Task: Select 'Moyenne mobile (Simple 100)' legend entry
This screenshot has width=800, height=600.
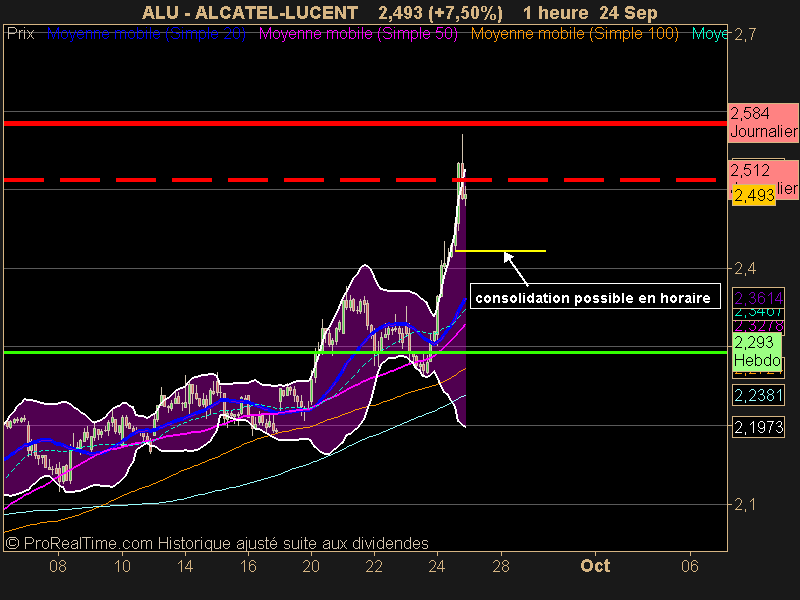Action: tap(574, 34)
